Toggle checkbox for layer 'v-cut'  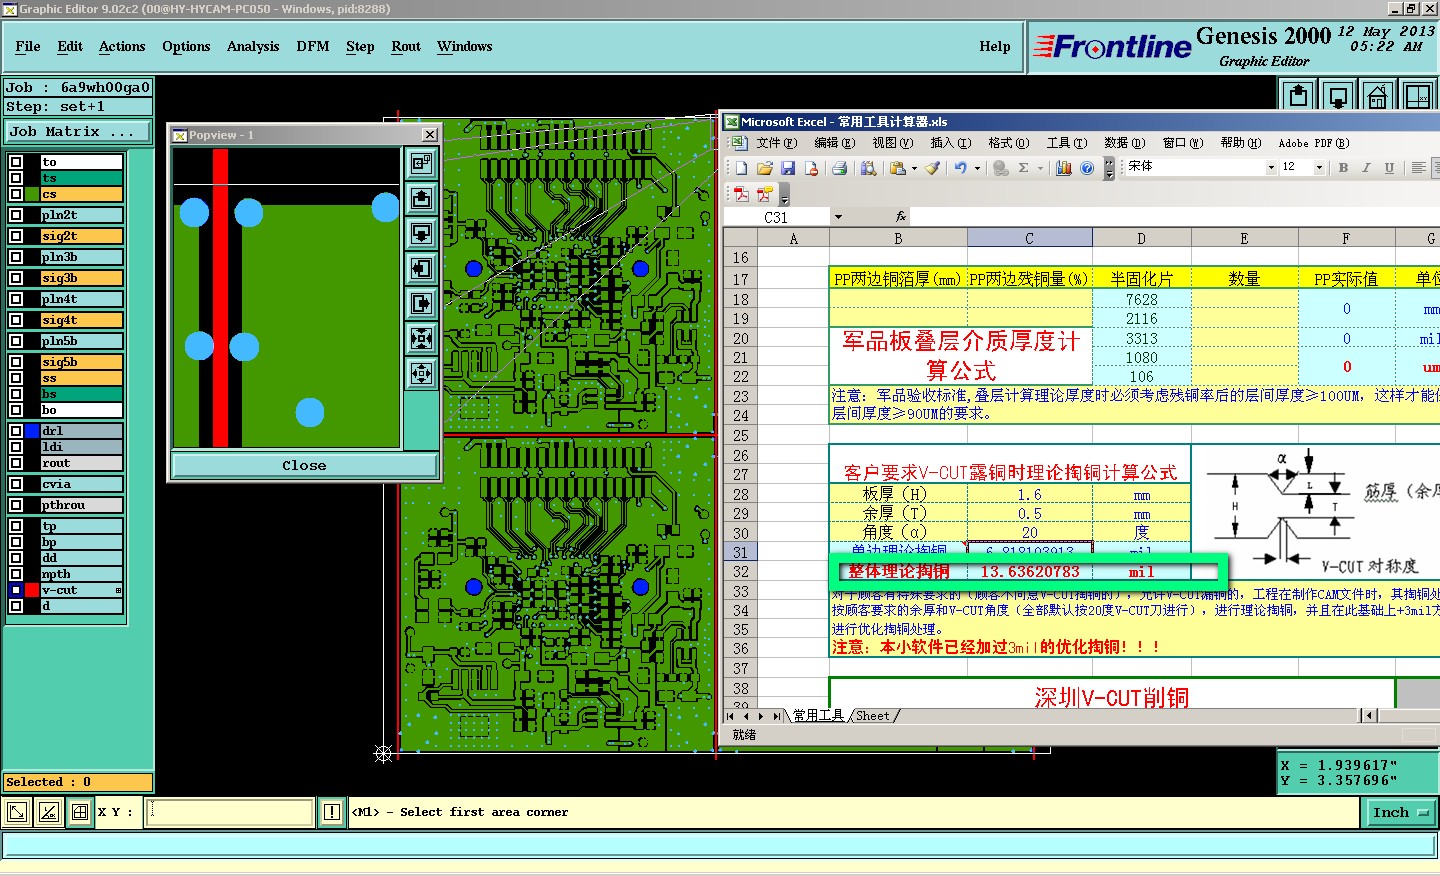(16, 590)
